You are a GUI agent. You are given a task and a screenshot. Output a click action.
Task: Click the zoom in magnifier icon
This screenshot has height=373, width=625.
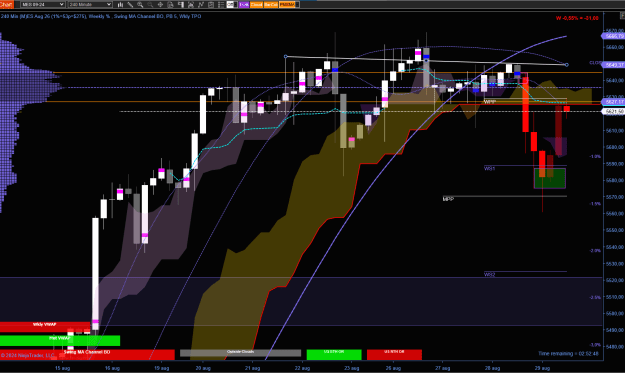[140, 5]
